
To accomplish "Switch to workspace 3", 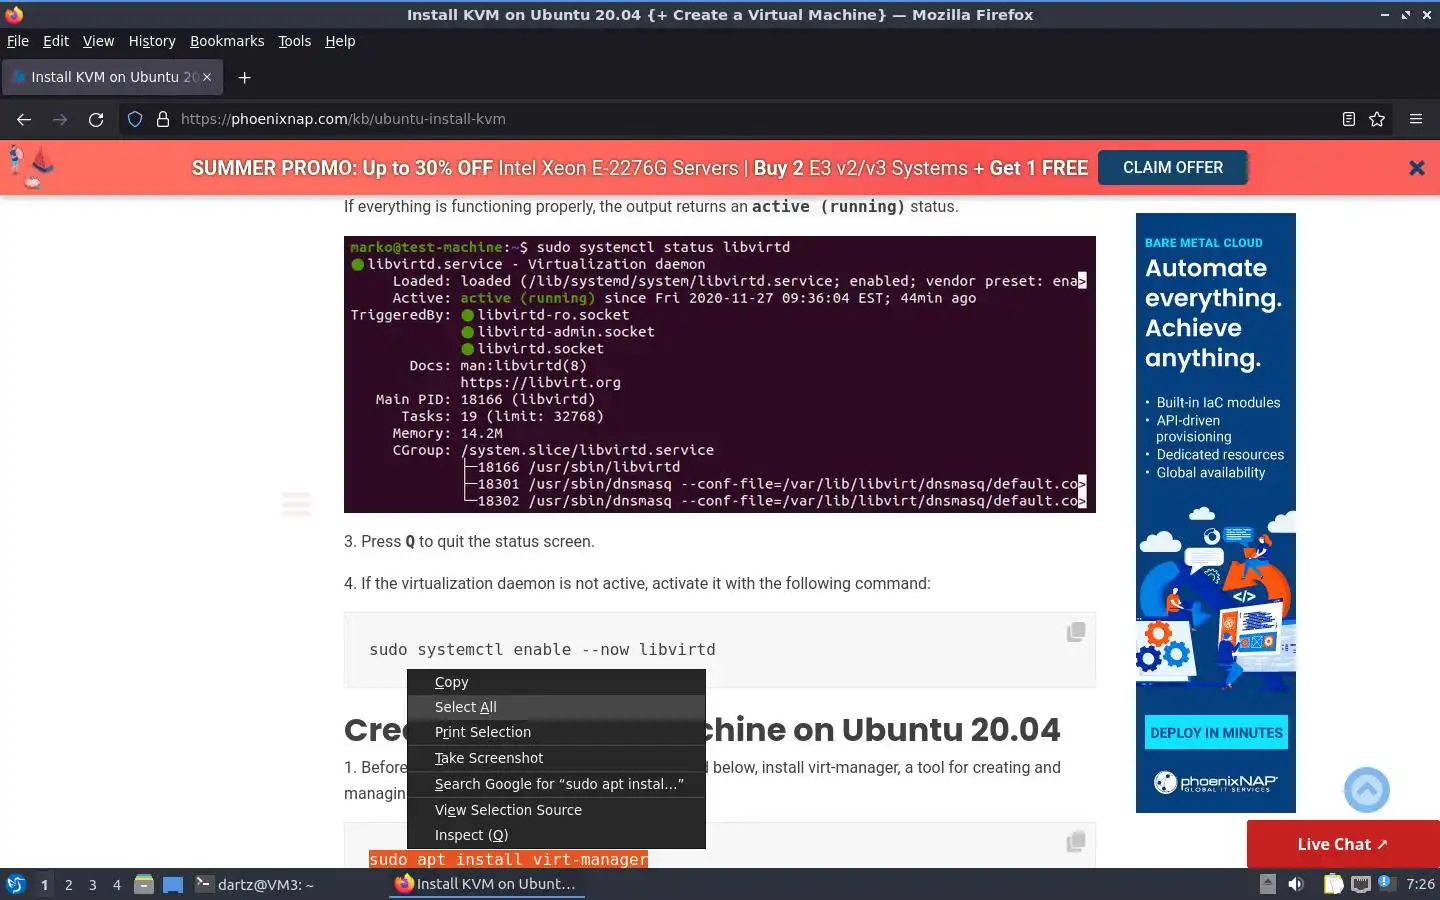I will click(93, 884).
